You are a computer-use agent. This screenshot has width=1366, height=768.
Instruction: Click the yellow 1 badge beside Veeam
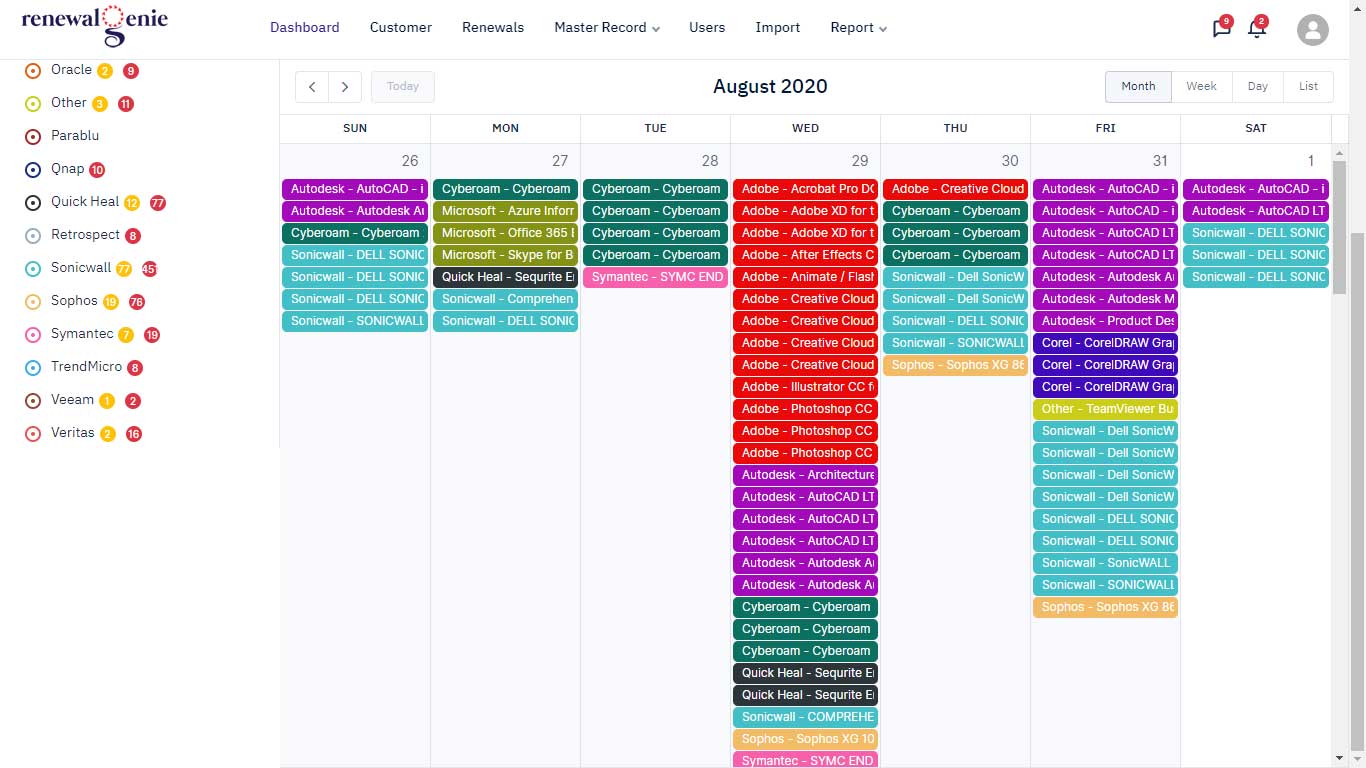click(x=107, y=401)
